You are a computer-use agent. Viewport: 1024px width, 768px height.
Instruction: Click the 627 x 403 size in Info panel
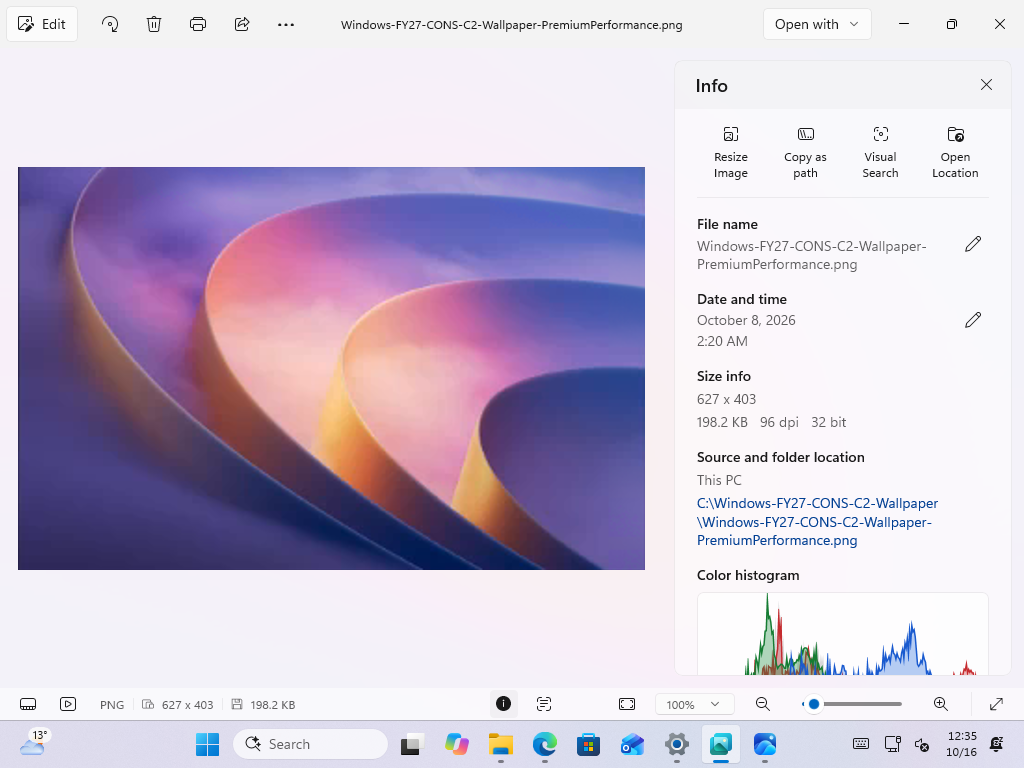pyautogui.click(x=726, y=399)
